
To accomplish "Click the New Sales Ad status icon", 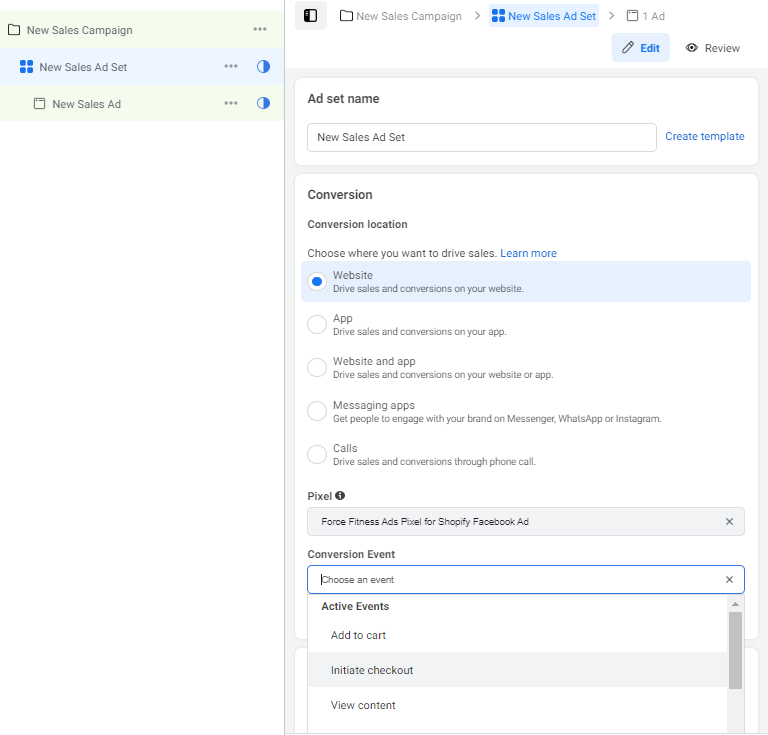I will (263, 104).
